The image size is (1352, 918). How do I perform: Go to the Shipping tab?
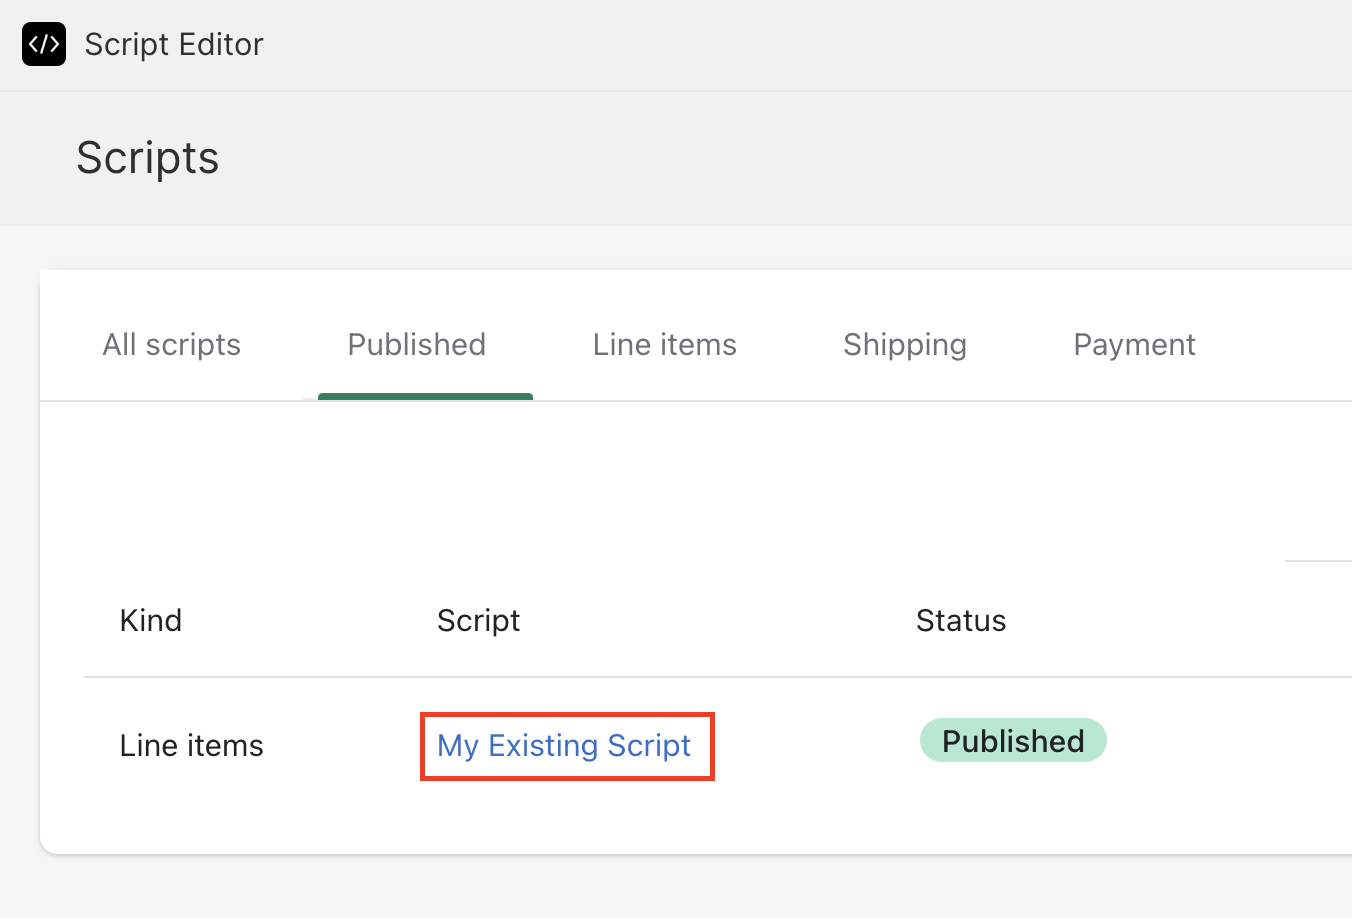click(904, 345)
